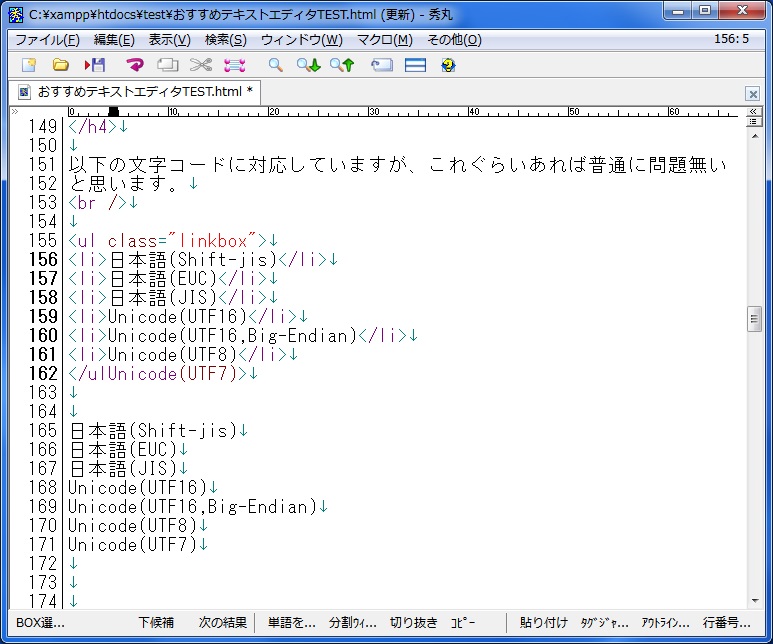Click the Unicode(UTF7) text on line 171
The height and width of the screenshot is (644, 773).
click(x=133, y=544)
